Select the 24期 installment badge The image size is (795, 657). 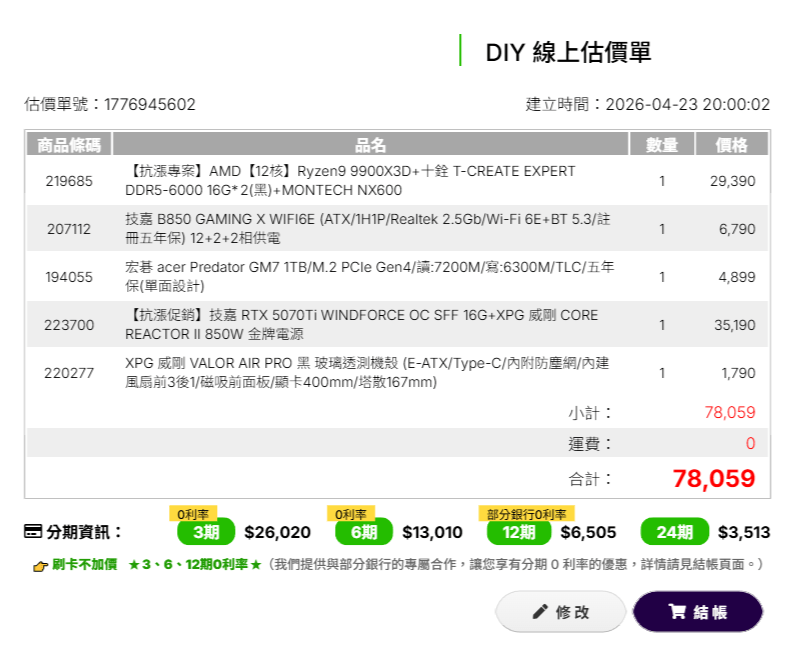675,531
